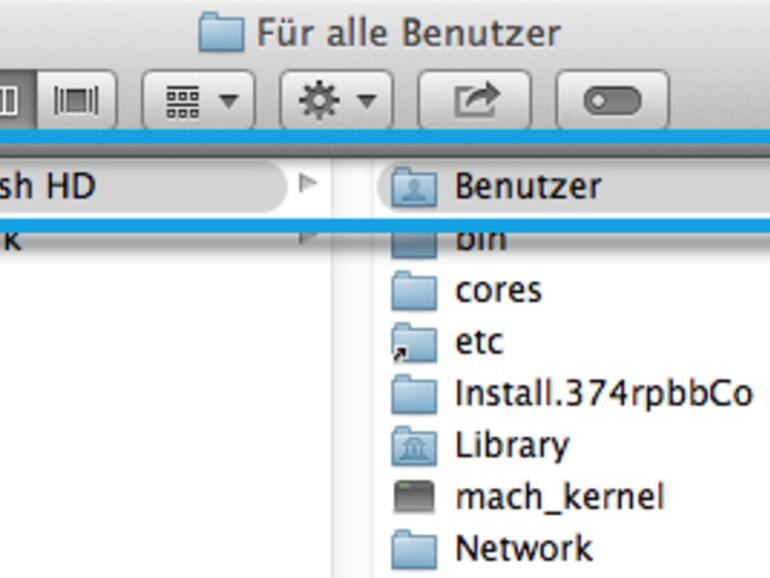Viewport: 770px width, 578px height.
Task: Expand the Macintosh HD column arrow
Action: 308,183
